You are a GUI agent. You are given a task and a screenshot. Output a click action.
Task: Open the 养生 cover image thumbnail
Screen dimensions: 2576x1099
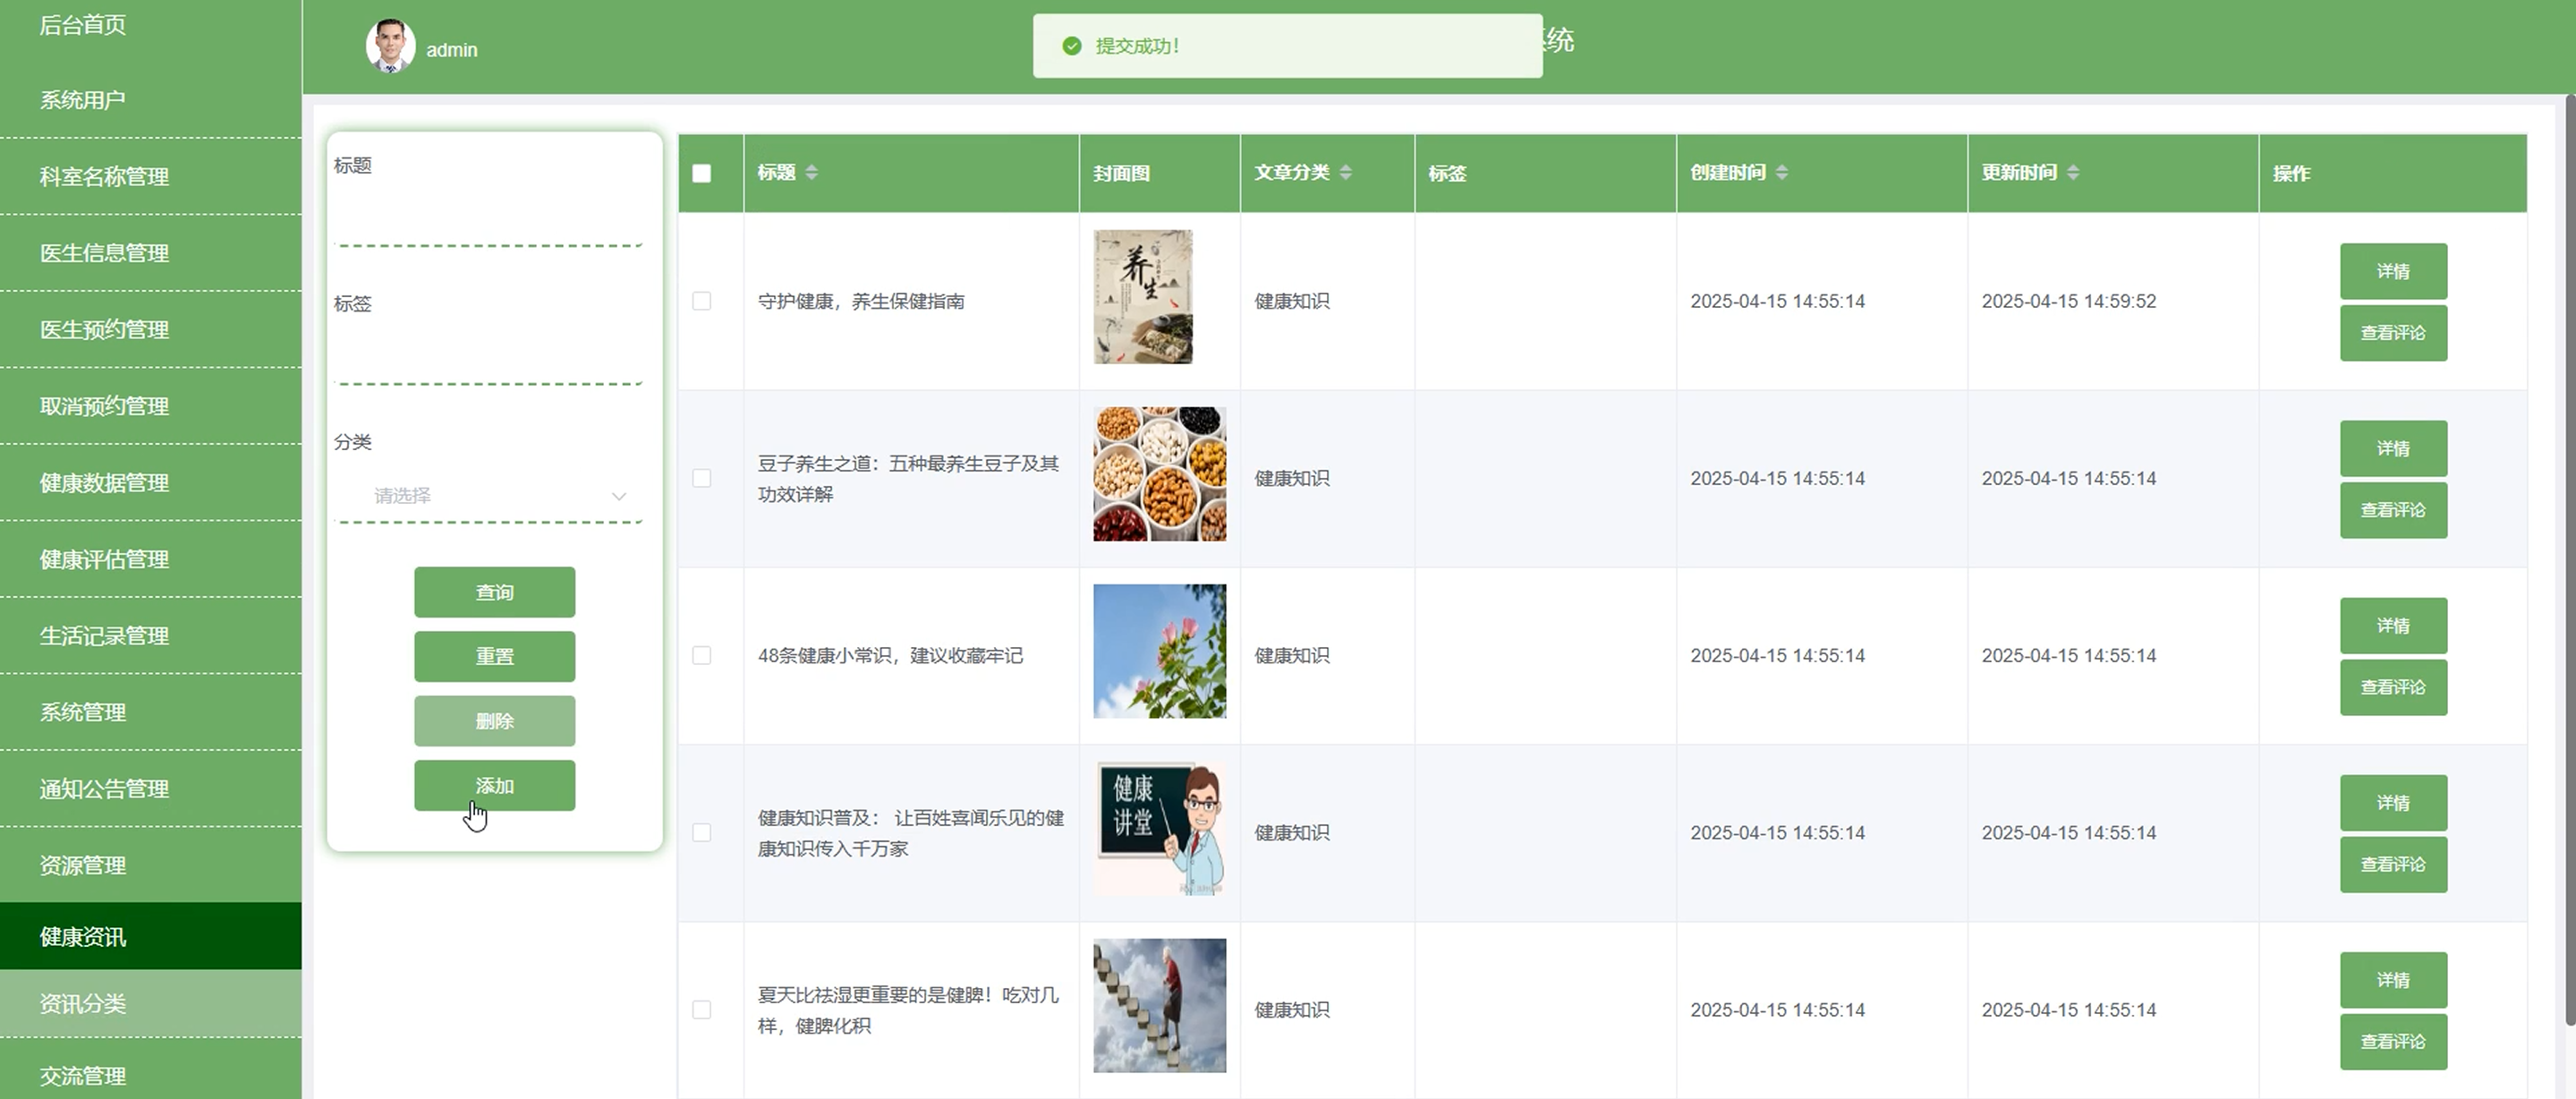pos(1142,297)
